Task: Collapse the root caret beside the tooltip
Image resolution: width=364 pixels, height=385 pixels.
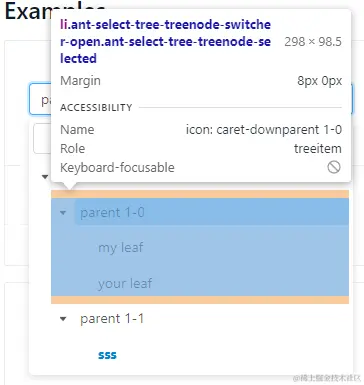Action: coord(45,177)
